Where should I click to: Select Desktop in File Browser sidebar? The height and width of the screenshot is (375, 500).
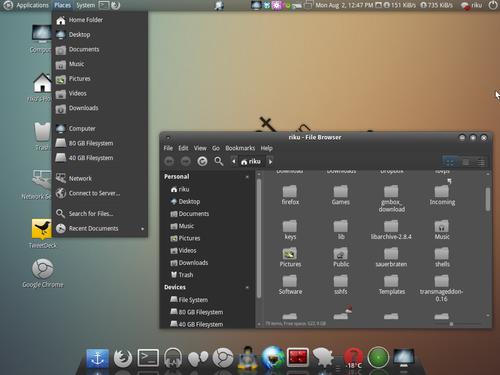[x=185, y=202]
